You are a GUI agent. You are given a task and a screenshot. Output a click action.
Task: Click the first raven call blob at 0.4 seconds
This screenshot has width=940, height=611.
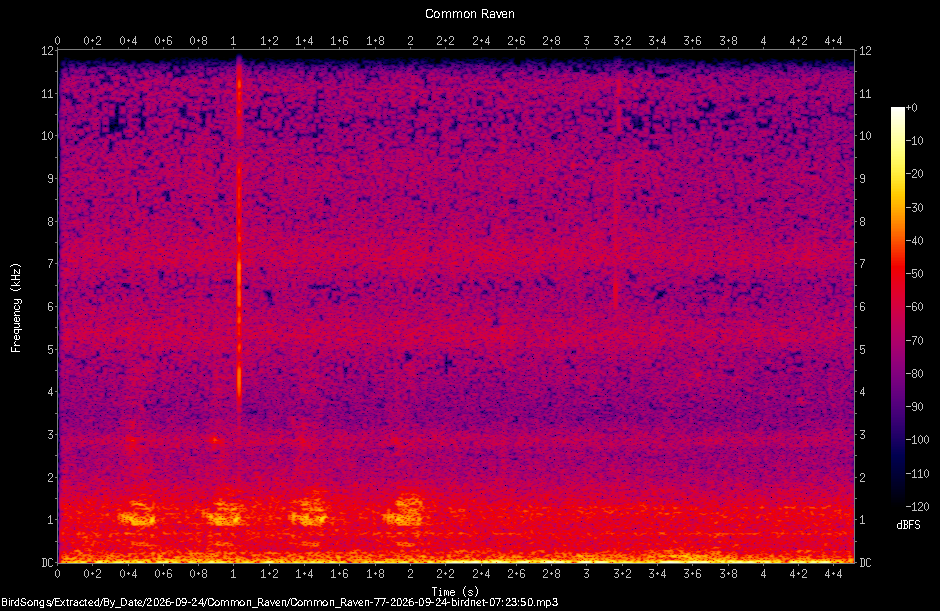tap(138, 514)
